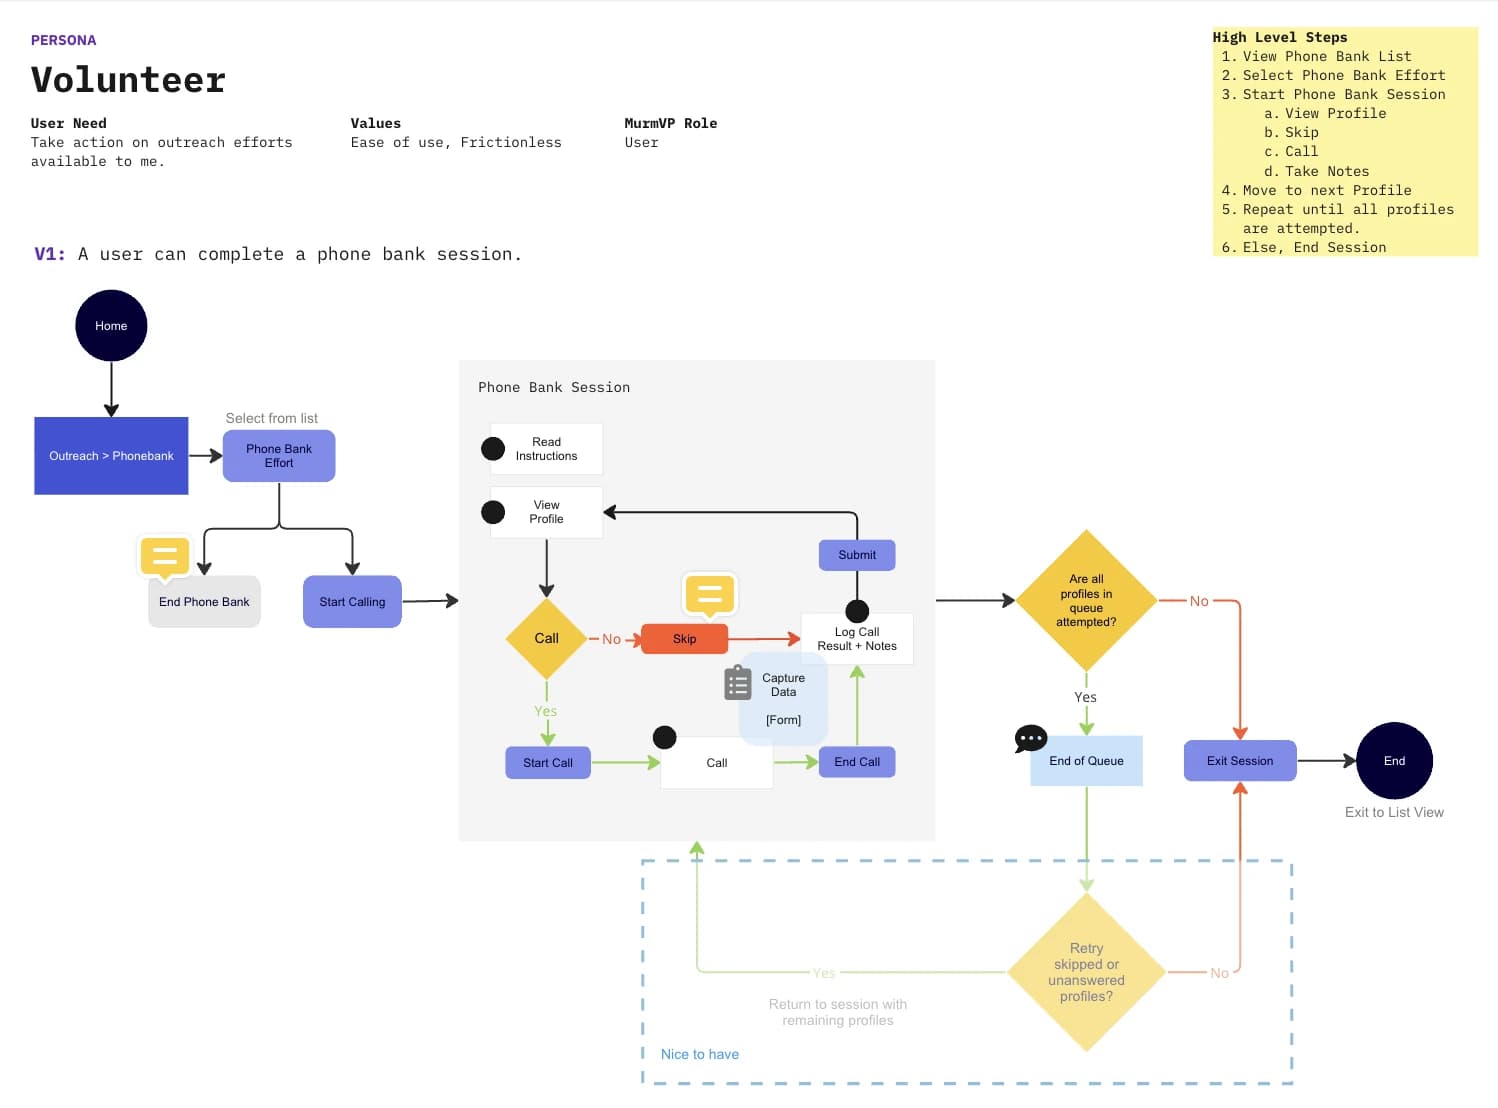Select the Submit node
The height and width of the screenshot is (1108, 1498).
tap(857, 555)
